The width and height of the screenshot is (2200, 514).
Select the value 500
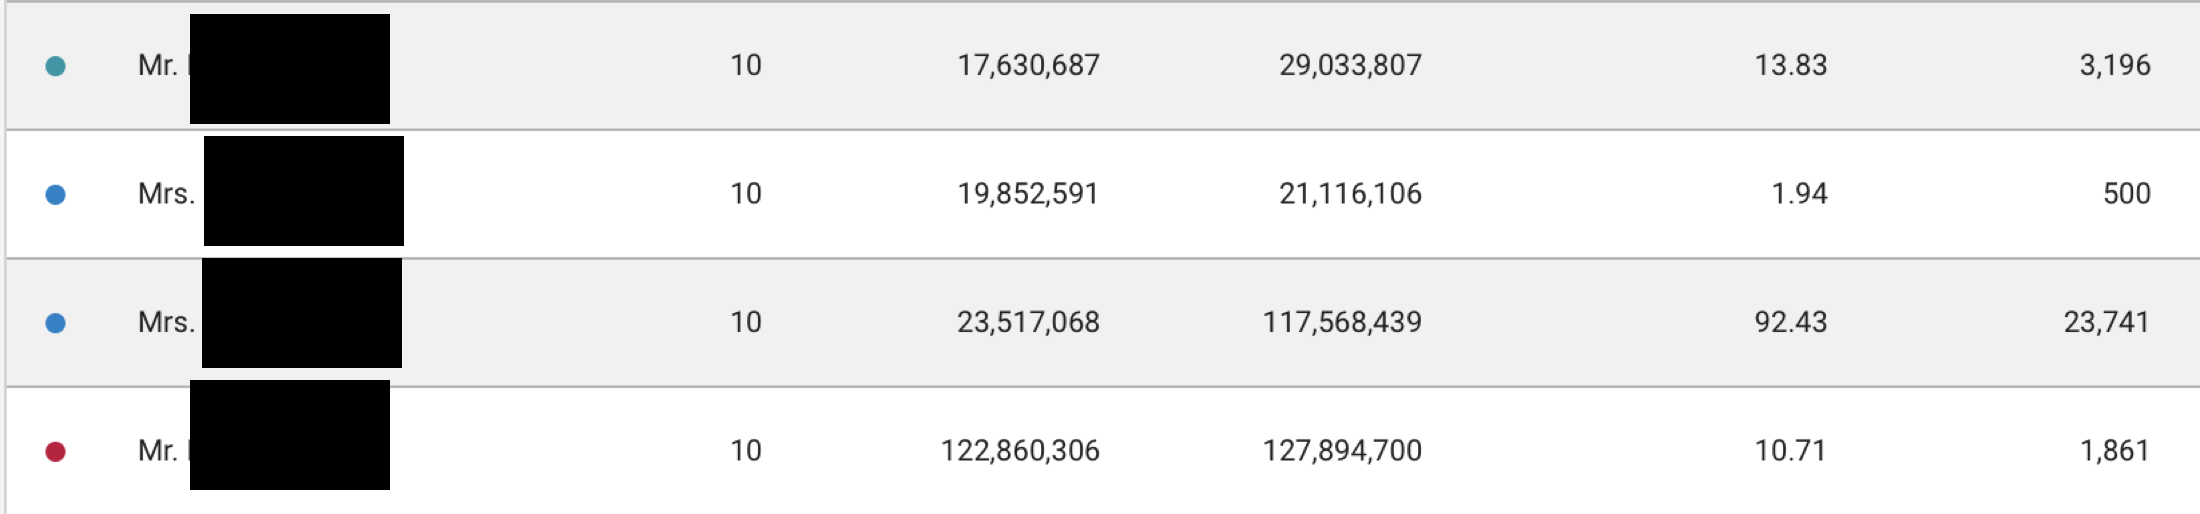coord(2126,194)
